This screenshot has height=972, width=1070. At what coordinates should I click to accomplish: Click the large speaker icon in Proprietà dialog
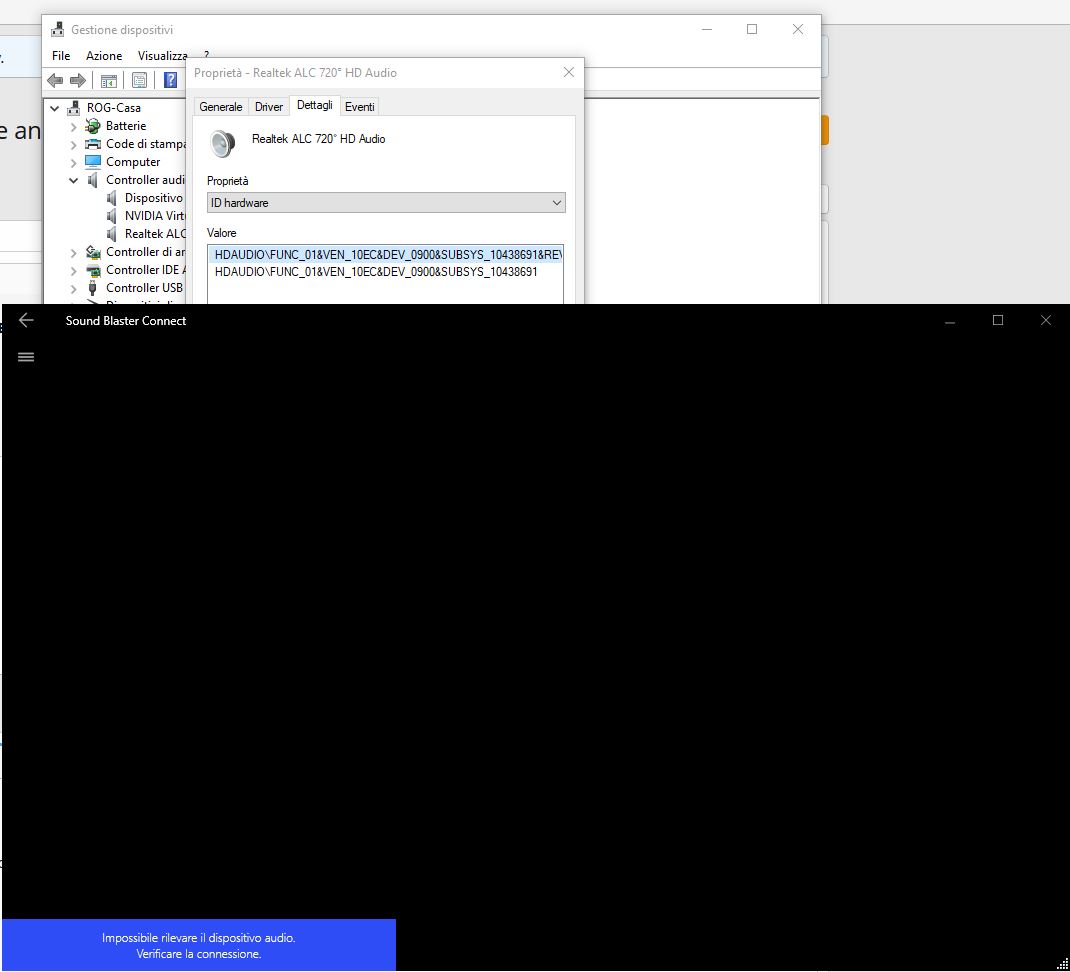coord(222,143)
